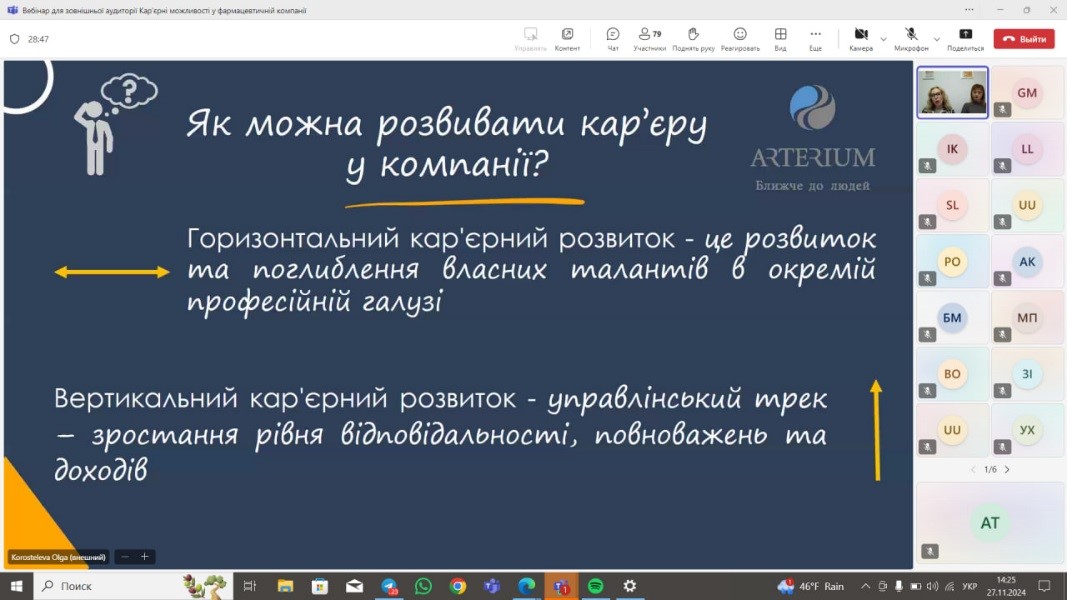This screenshot has height=600, width=1067.
Task: Go to previous participants page
Action: (x=973, y=469)
